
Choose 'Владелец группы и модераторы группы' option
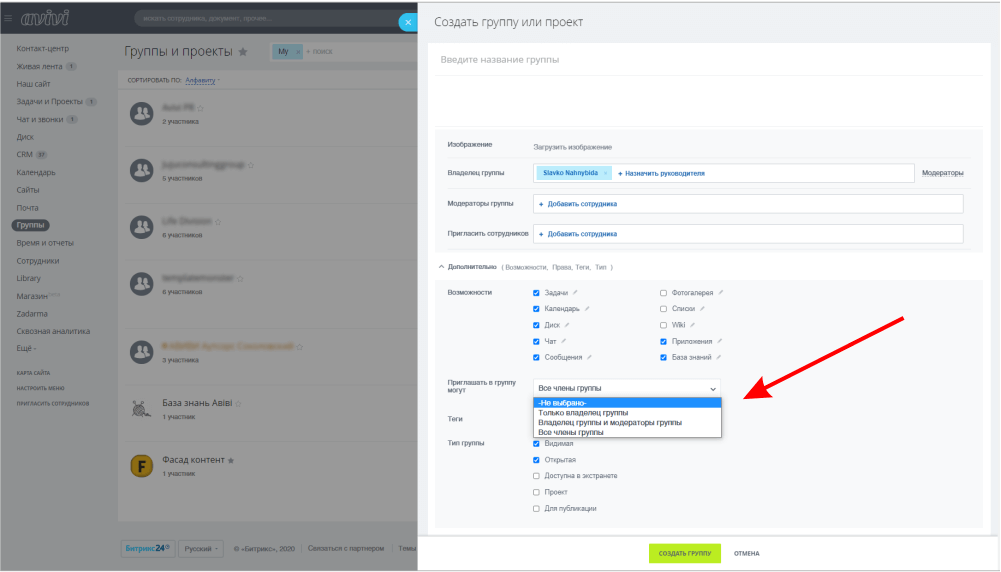pyautogui.click(x=609, y=422)
